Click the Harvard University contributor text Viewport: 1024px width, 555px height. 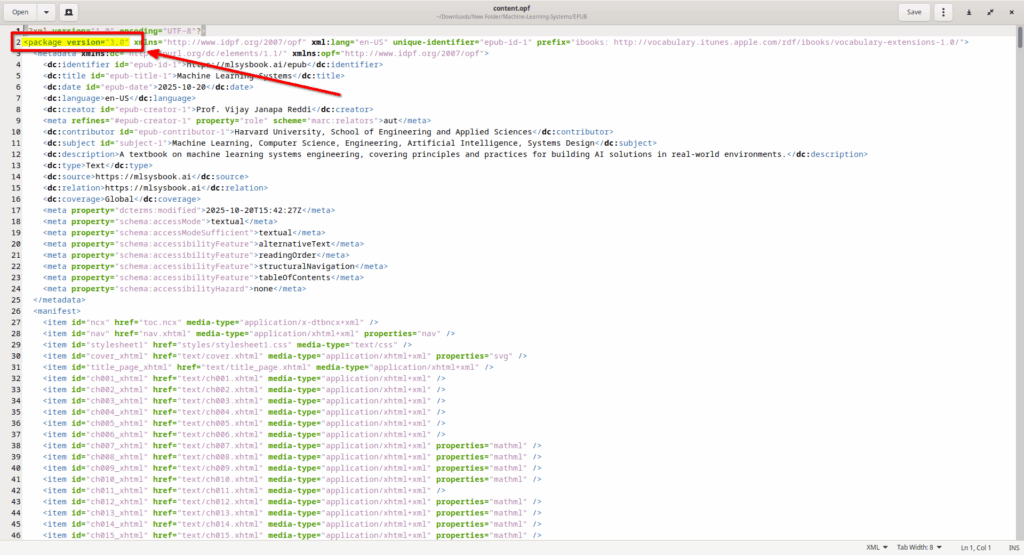383,132
